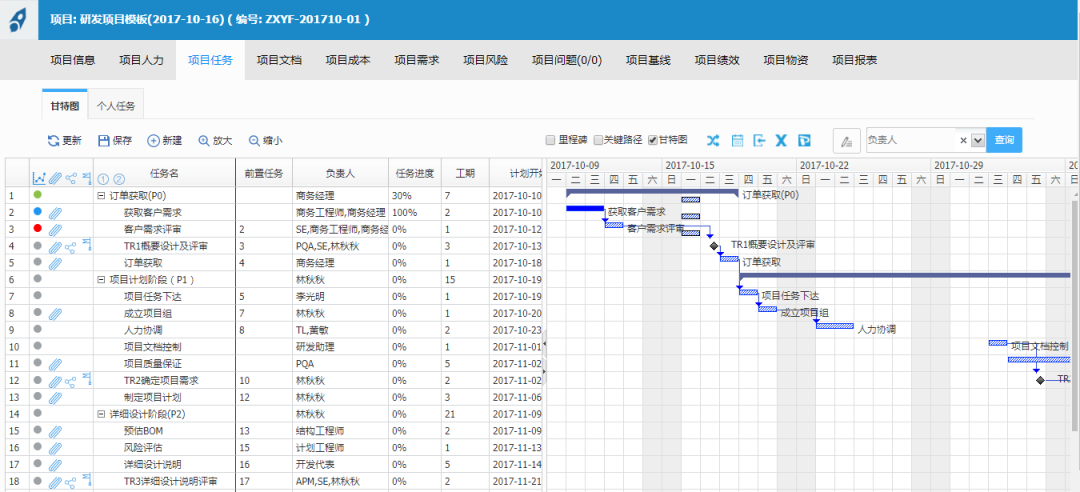Collapse the 项目计划阶段 (P1) group
The height and width of the screenshot is (492, 1080).
coord(101,280)
